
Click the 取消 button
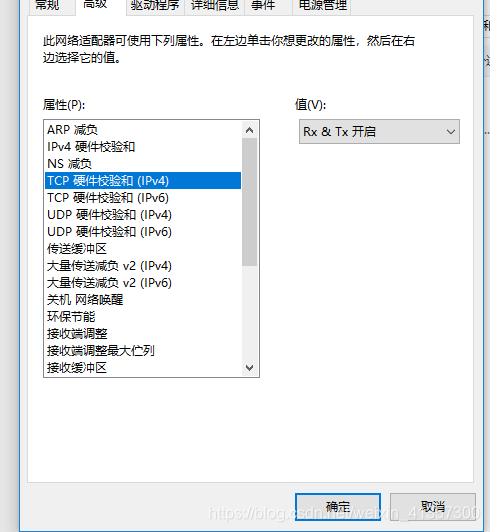click(x=433, y=507)
